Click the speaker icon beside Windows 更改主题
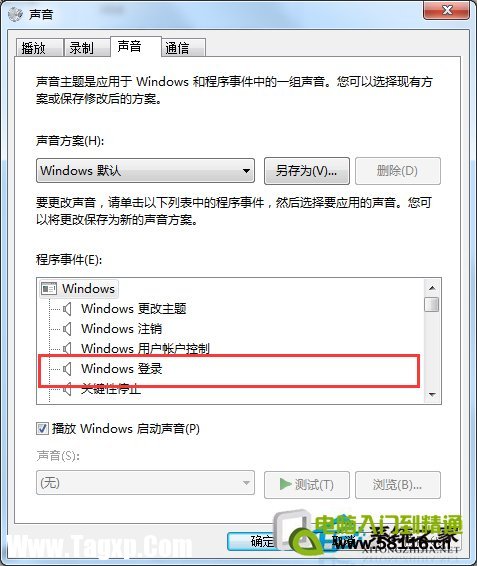477x566 pixels. 67,309
